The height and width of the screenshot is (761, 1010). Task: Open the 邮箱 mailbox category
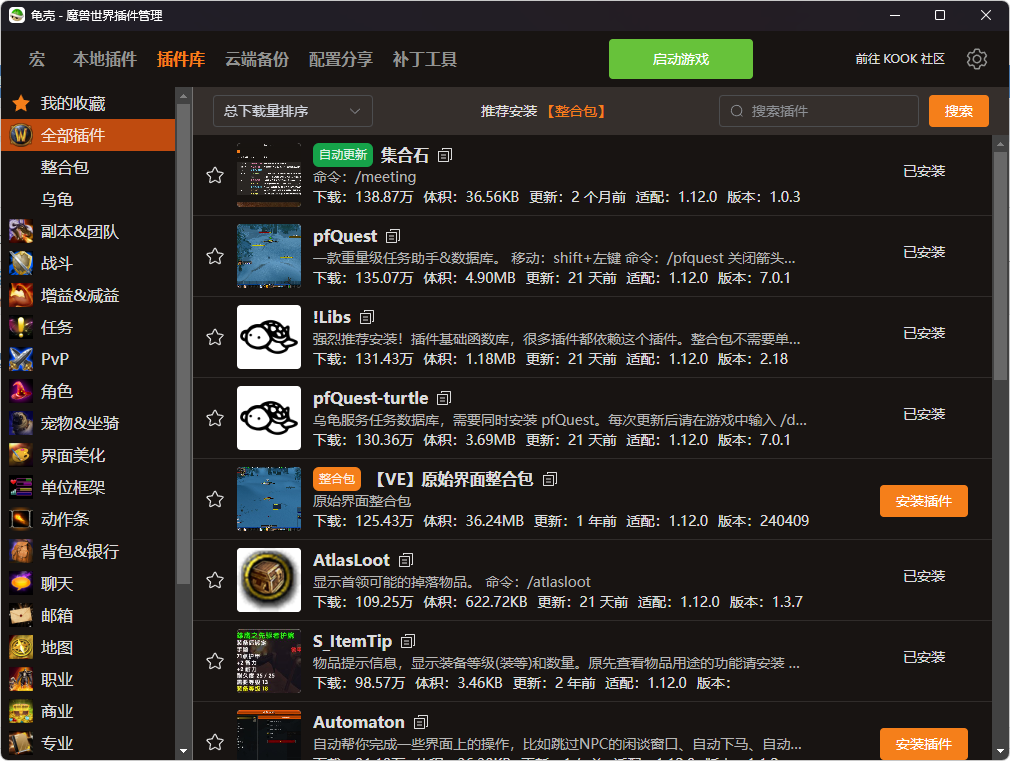click(x=88, y=615)
